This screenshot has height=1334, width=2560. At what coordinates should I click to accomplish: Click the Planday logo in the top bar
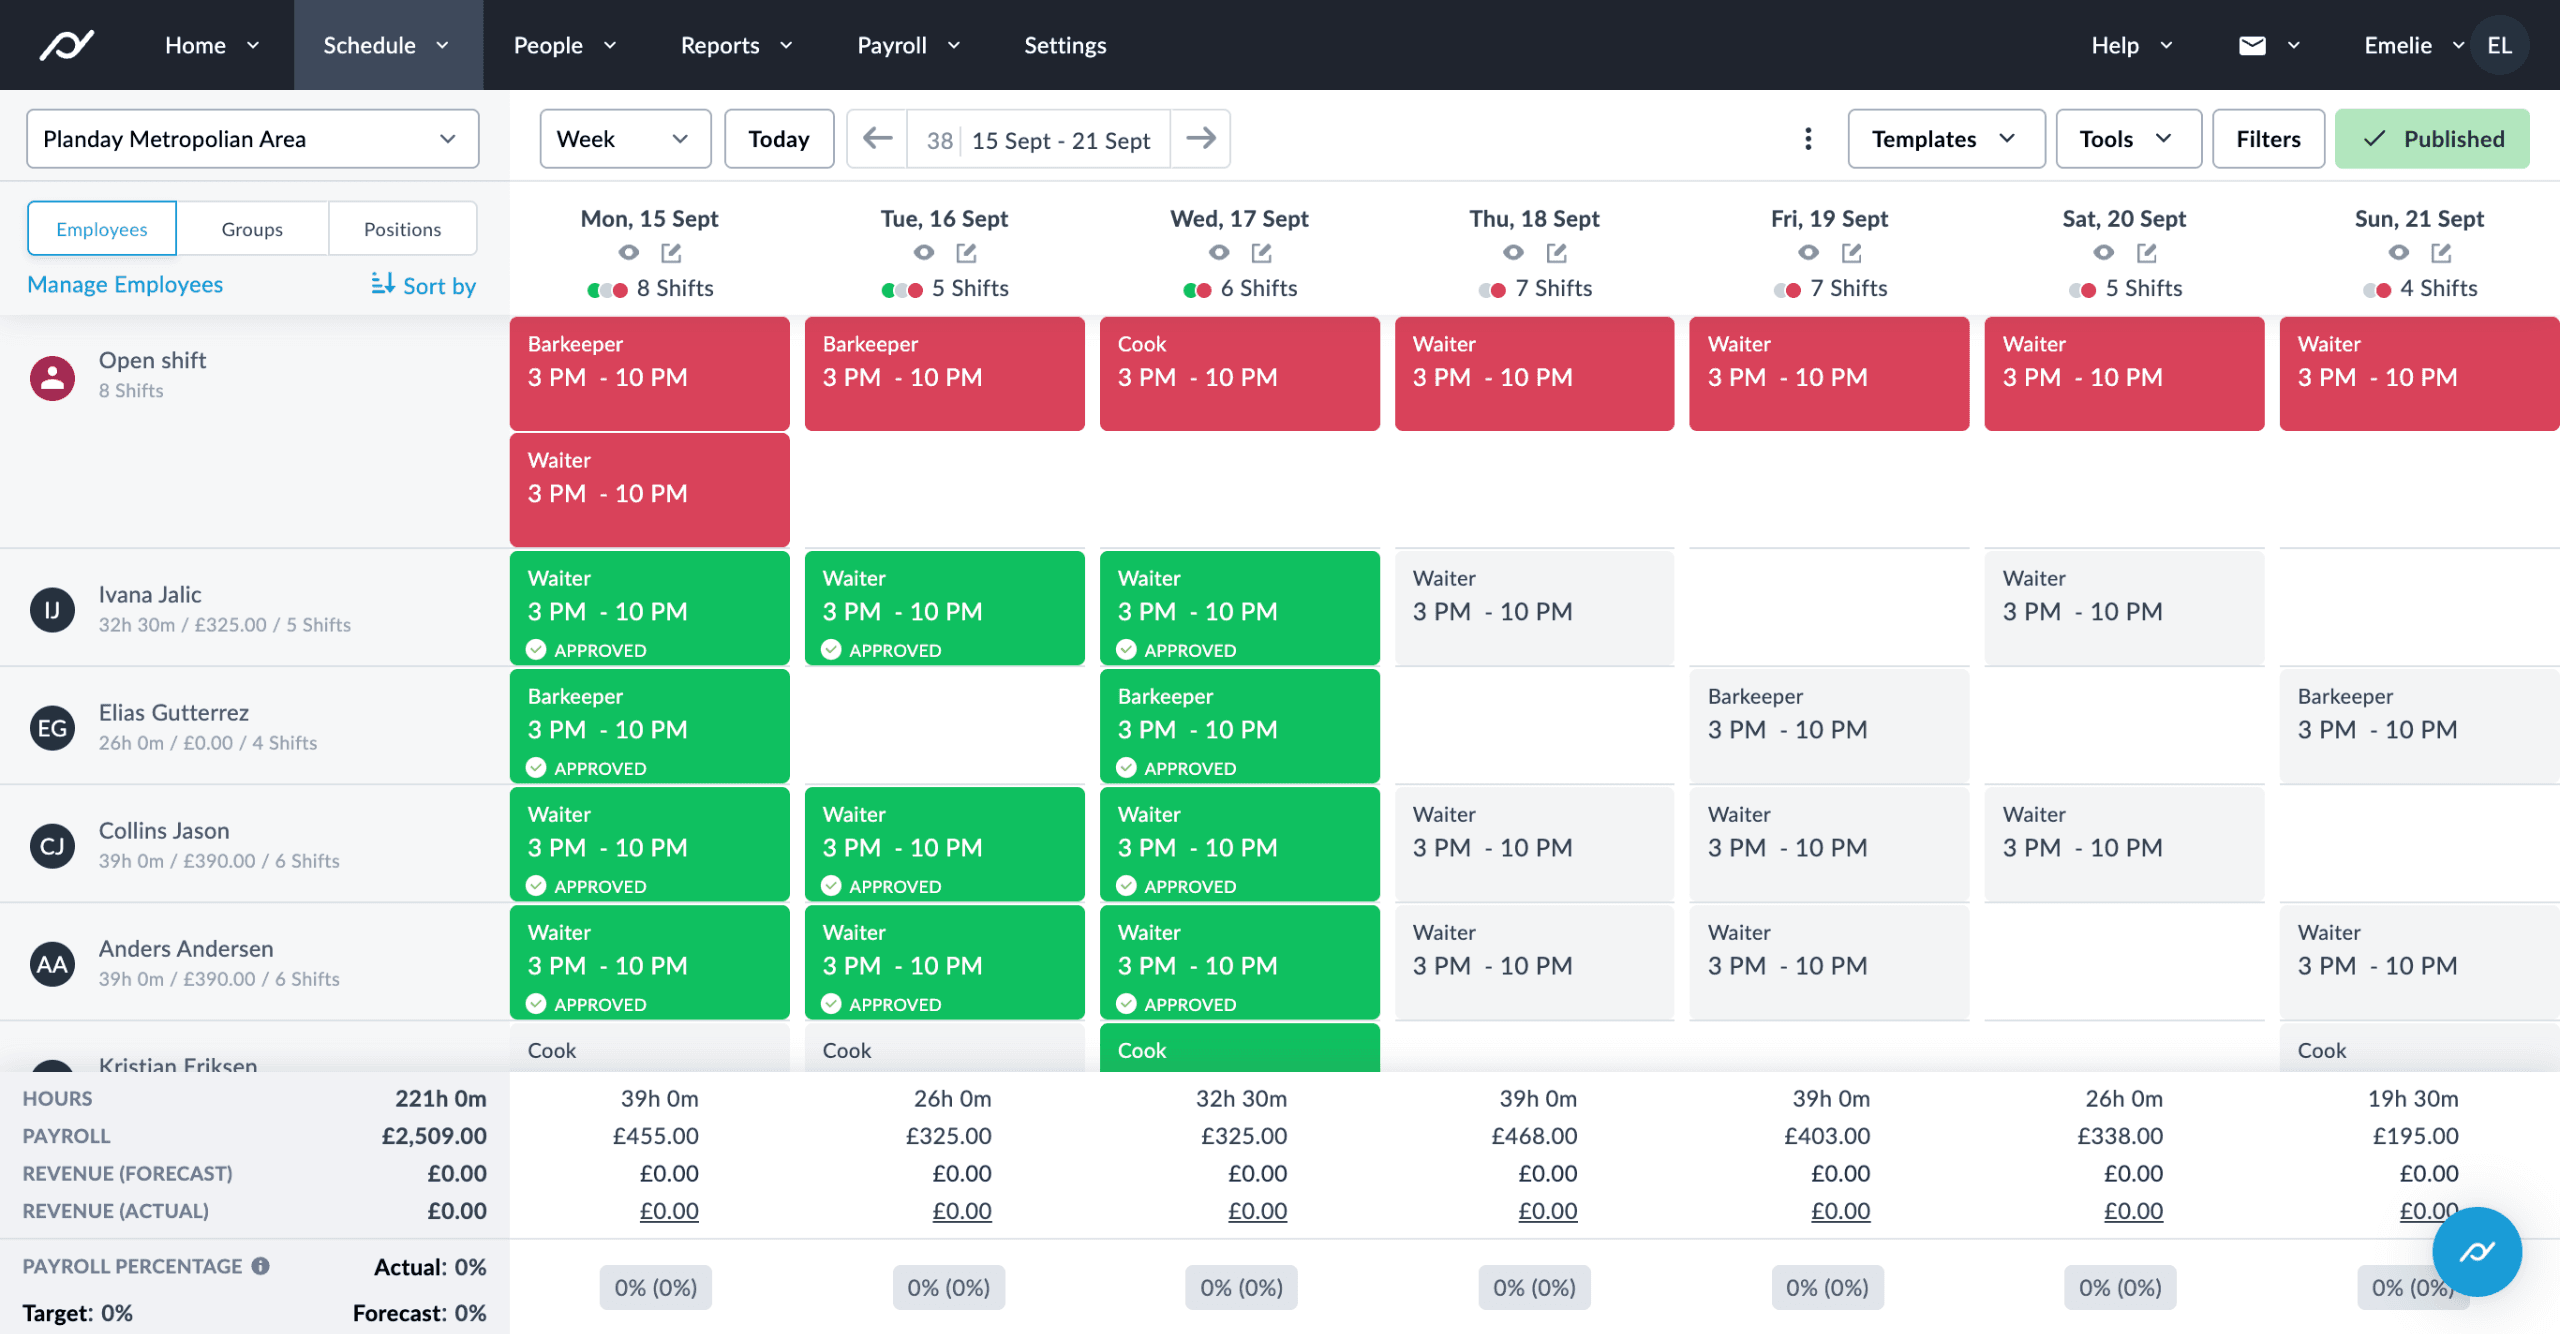[x=66, y=44]
